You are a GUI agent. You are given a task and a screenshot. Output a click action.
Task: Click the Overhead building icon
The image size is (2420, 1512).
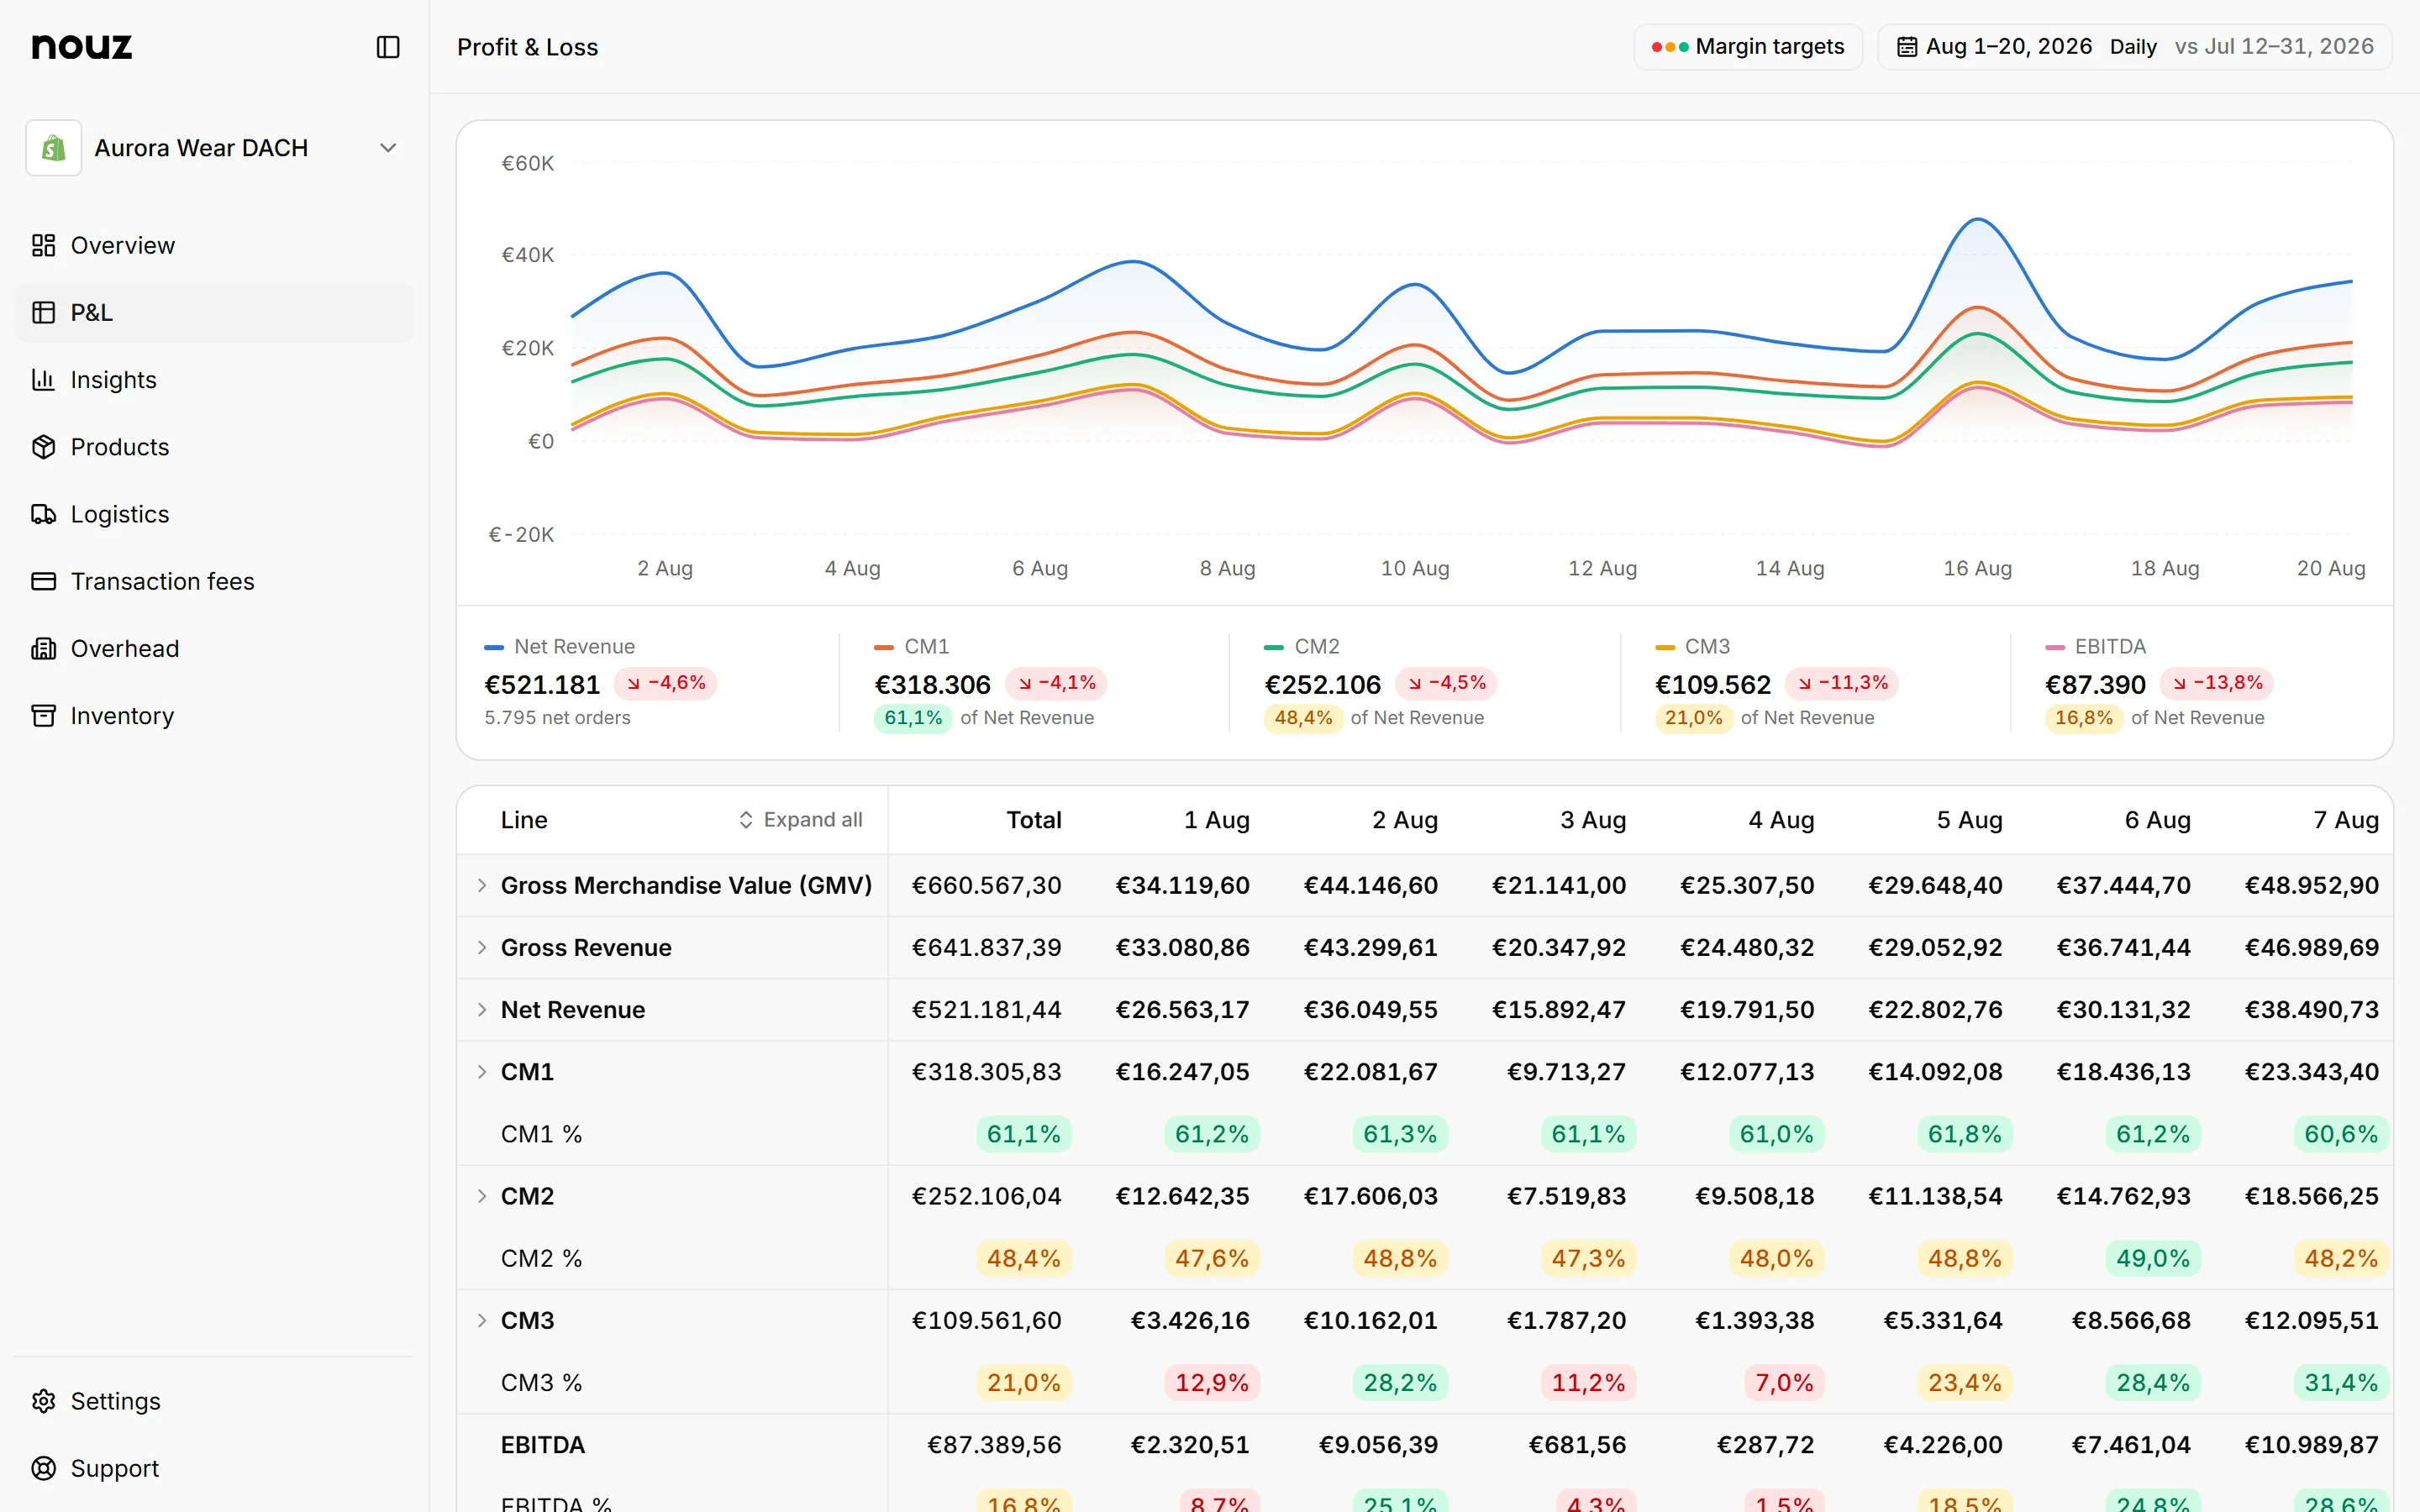point(43,648)
